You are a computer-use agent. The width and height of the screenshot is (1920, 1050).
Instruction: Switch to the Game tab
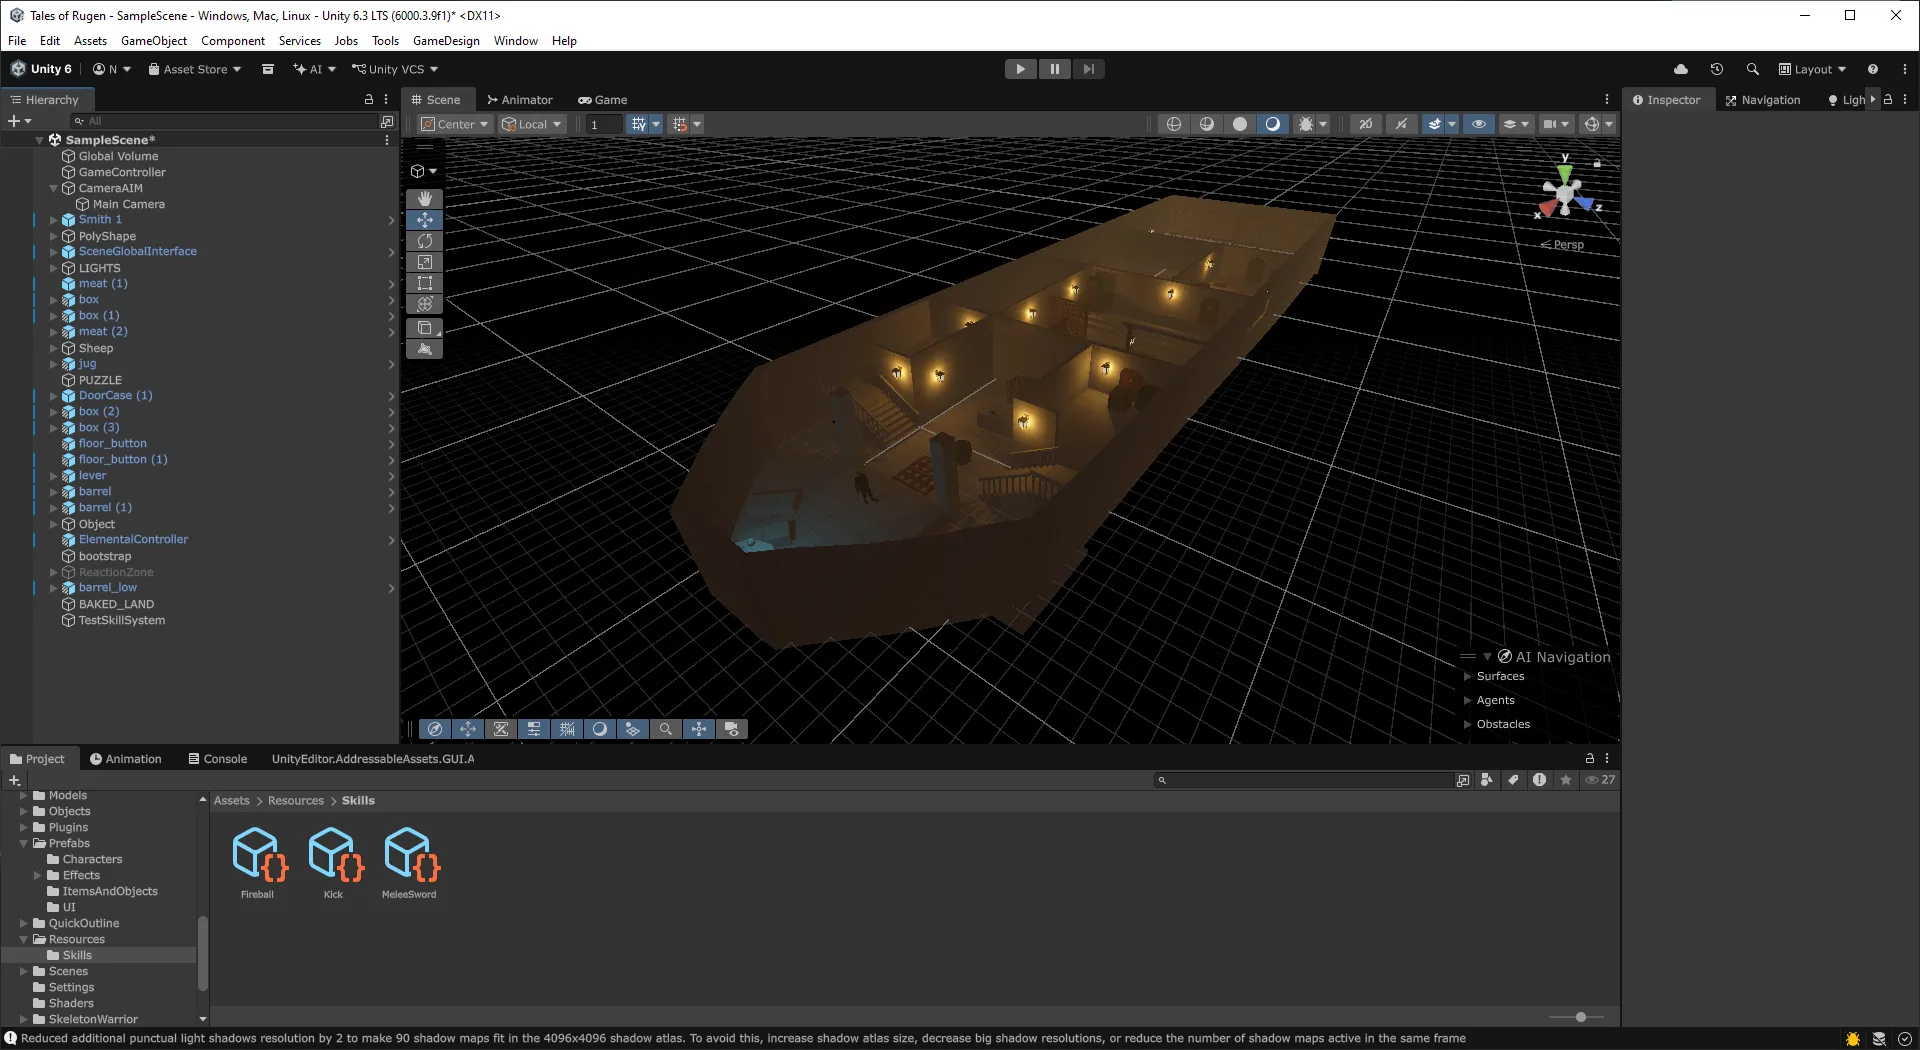[x=603, y=100]
